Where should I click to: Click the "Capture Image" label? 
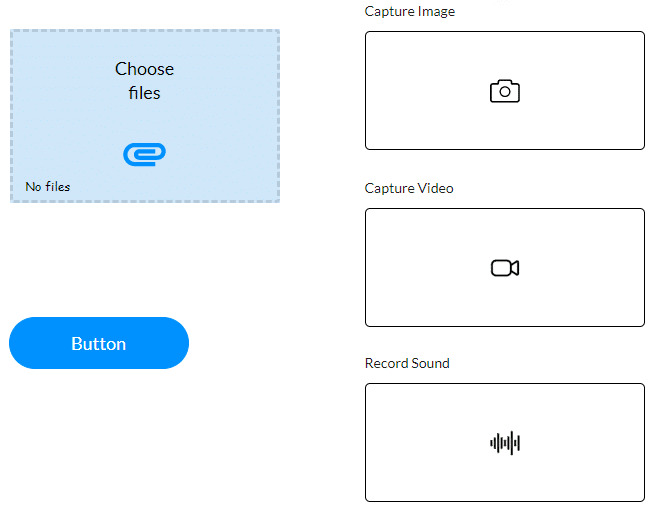pos(410,12)
